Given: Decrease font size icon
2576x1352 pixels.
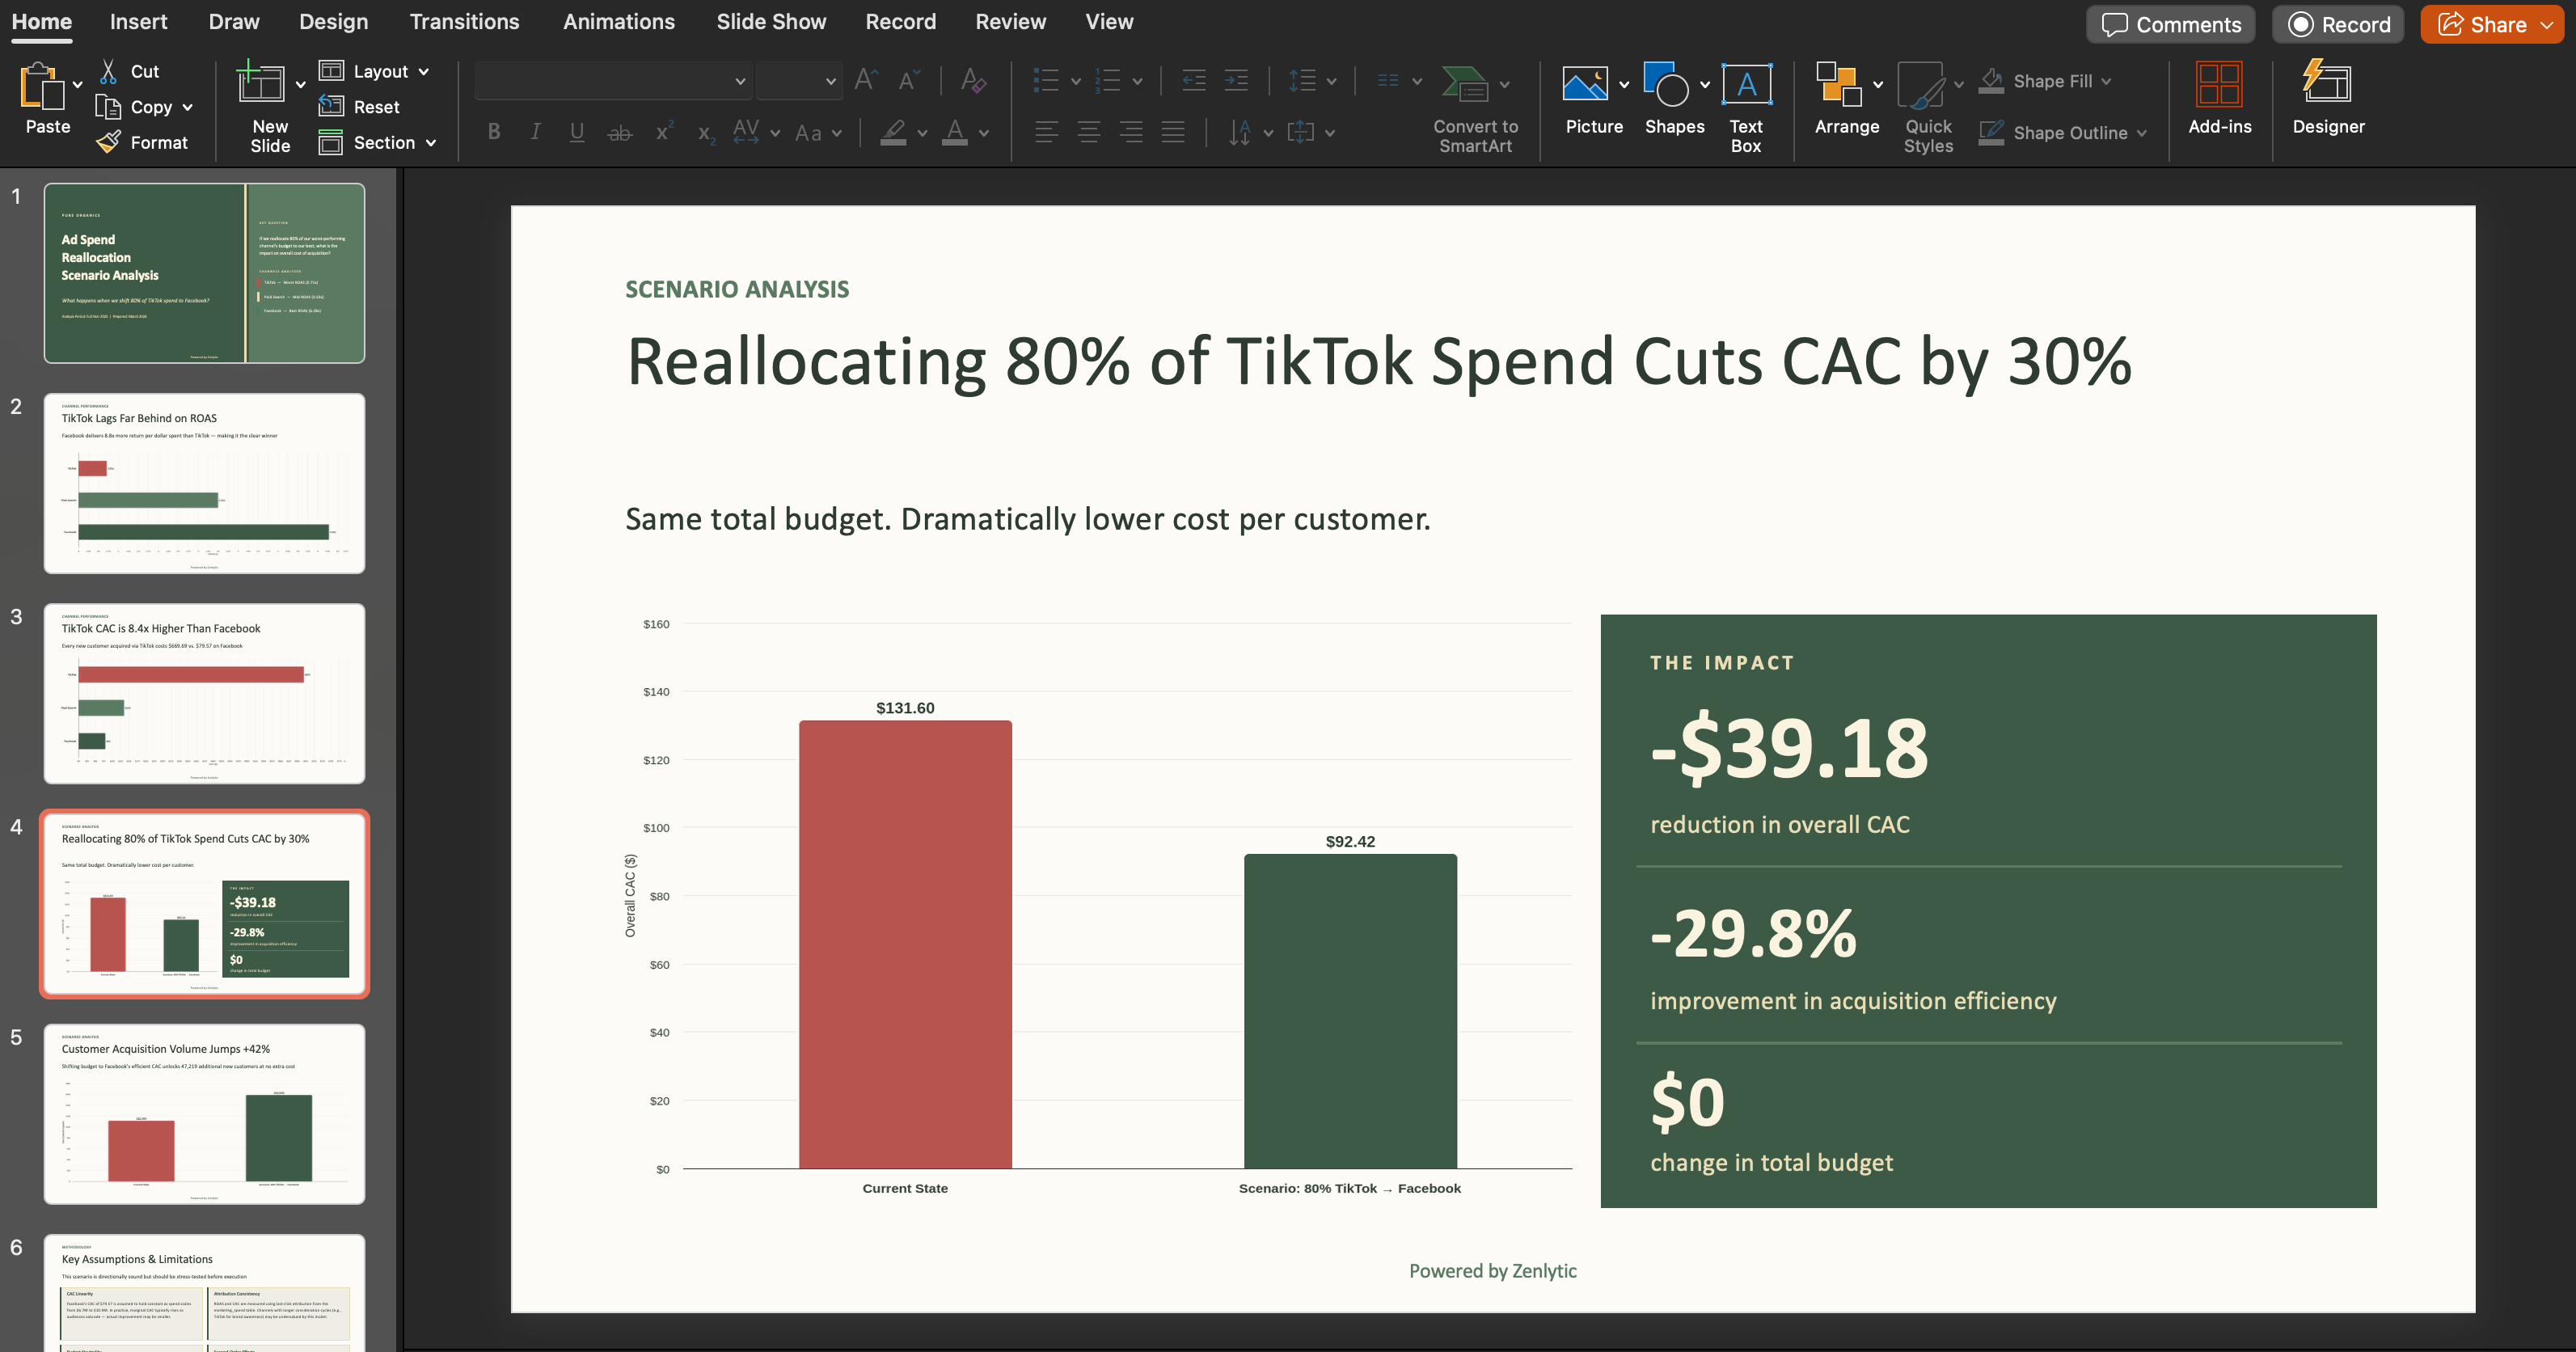Looking at the screenshot, I should pos(908,80).
